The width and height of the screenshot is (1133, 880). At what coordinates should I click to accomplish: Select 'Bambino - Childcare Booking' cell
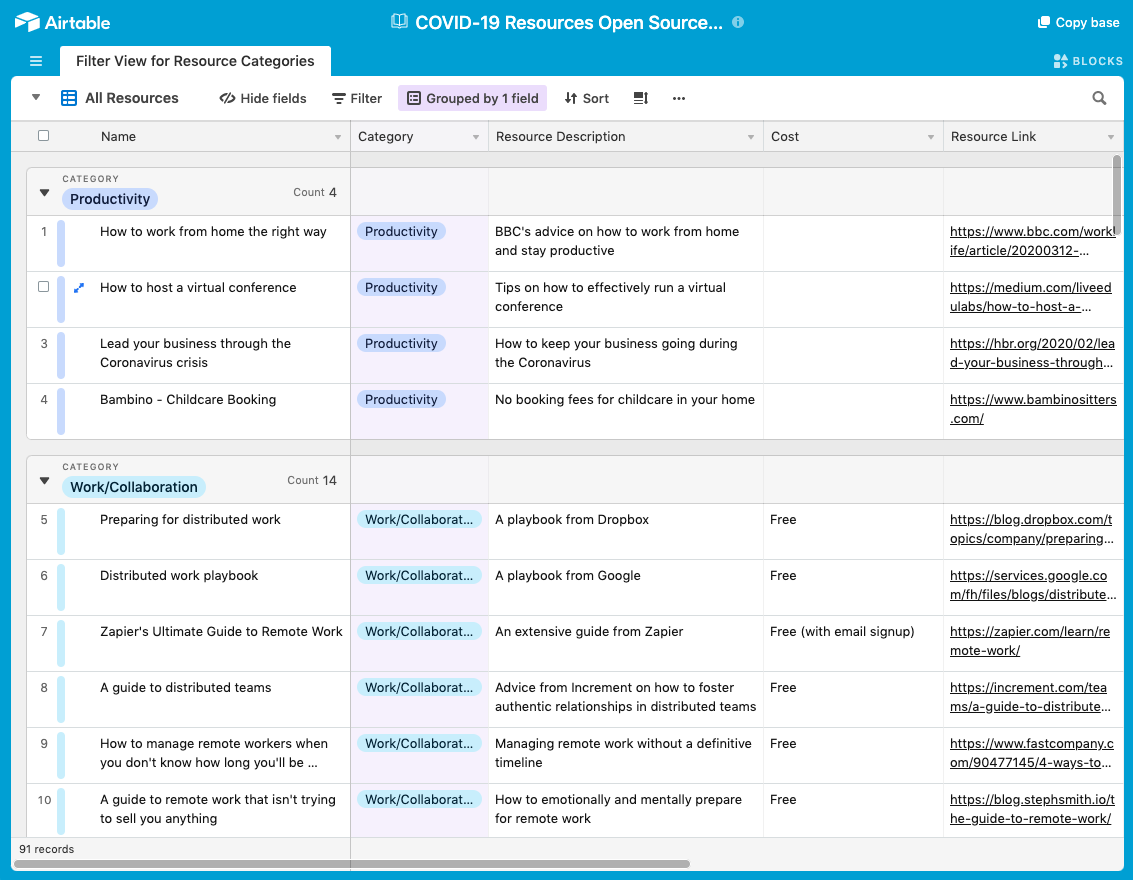(188, 400)
